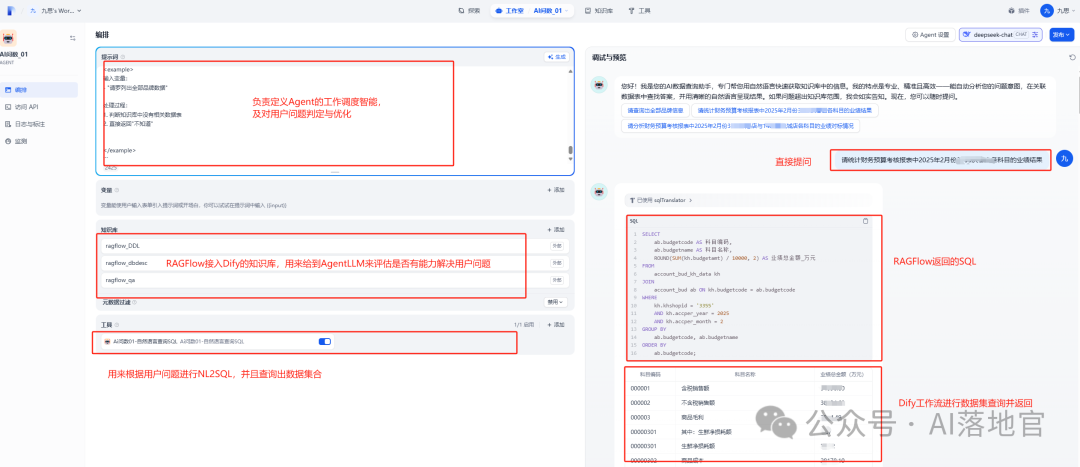
Task: Open the 发布 (Publish) dropdown
Action: point(1061,34)
